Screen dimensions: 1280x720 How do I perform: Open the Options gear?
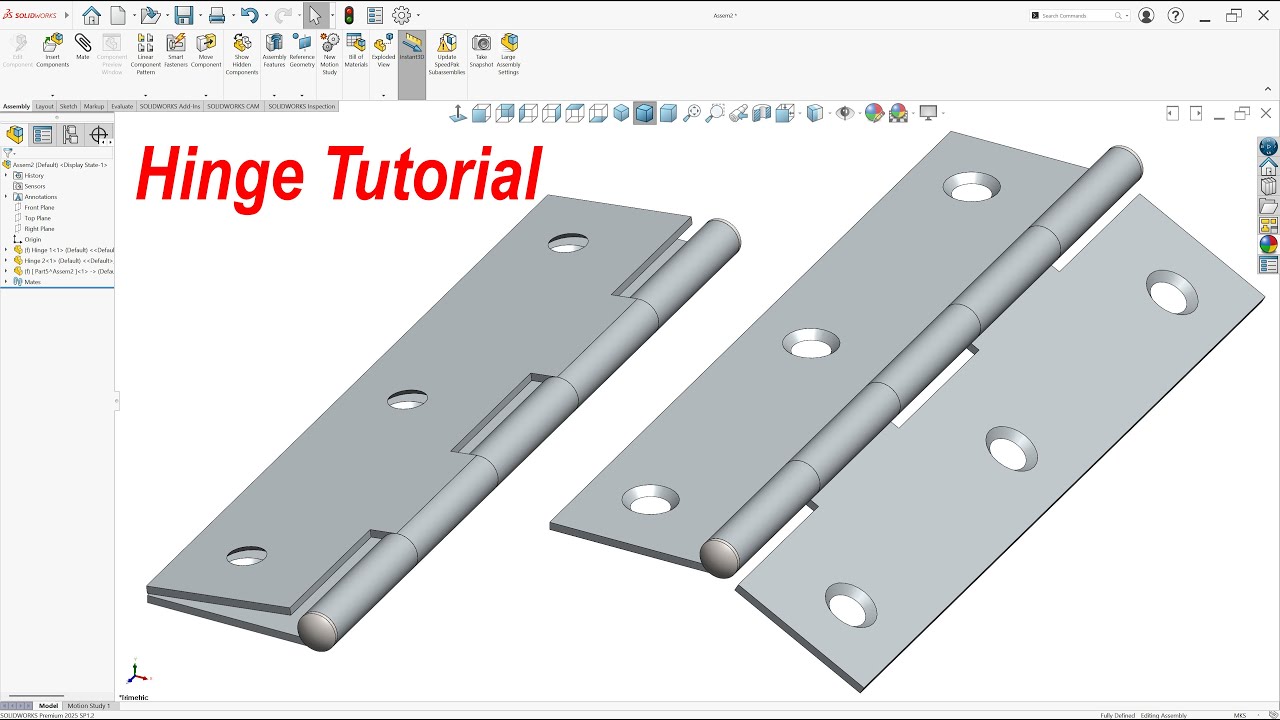click(401, 15)
